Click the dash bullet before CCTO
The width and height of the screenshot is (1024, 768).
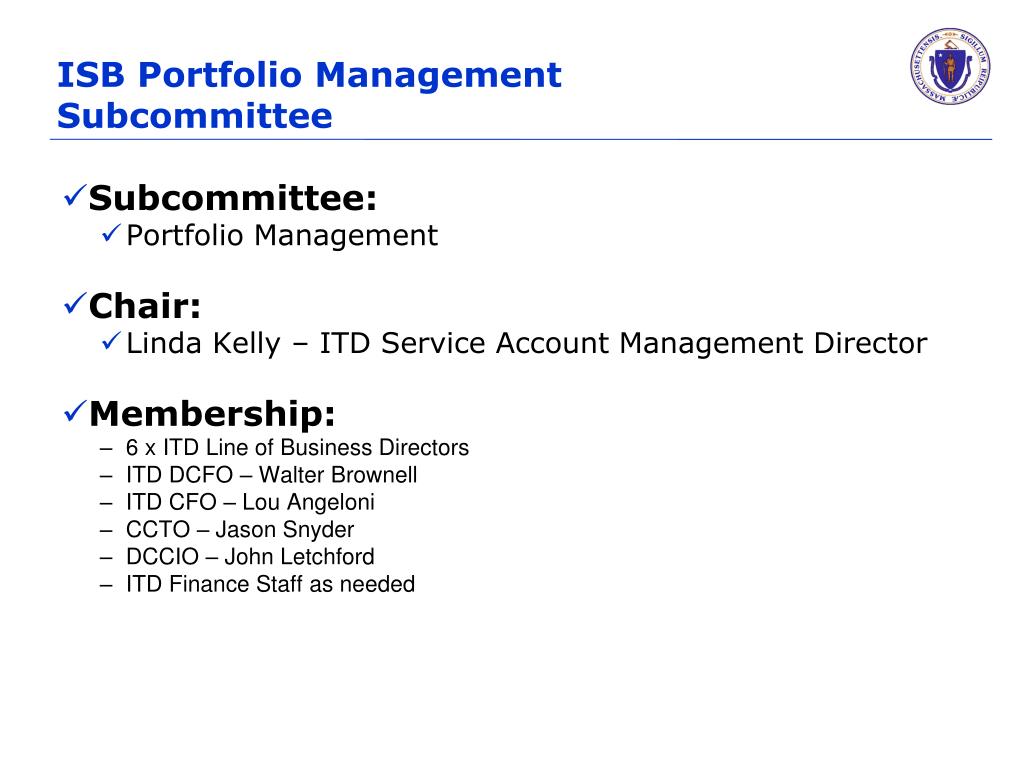tap(106, 531)
